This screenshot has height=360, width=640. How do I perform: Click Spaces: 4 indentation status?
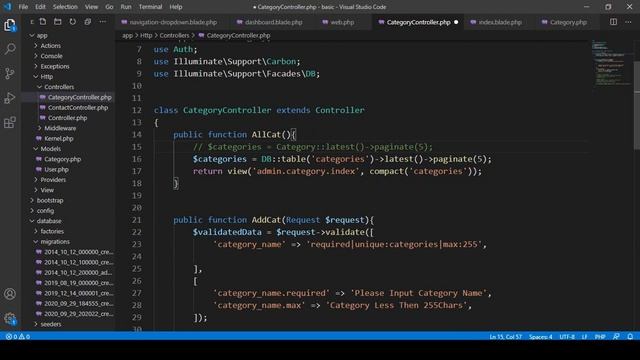(x=540, y=337)
